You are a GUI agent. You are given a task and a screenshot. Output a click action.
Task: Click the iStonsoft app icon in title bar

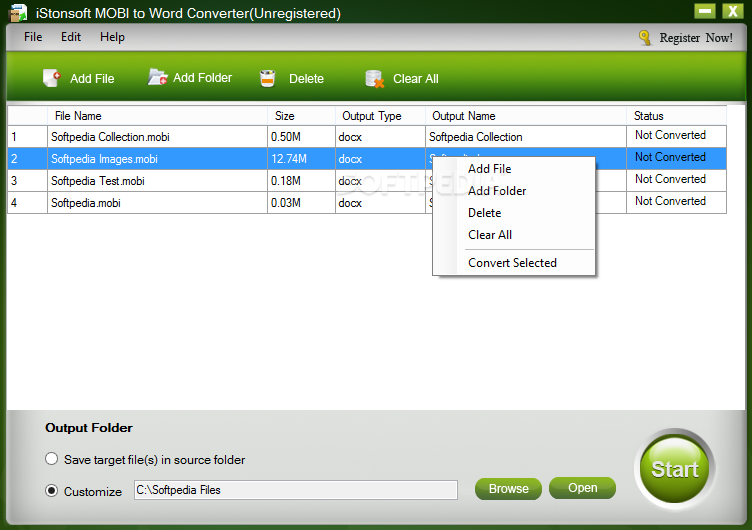pyautogui.click(x=18, y=13)
